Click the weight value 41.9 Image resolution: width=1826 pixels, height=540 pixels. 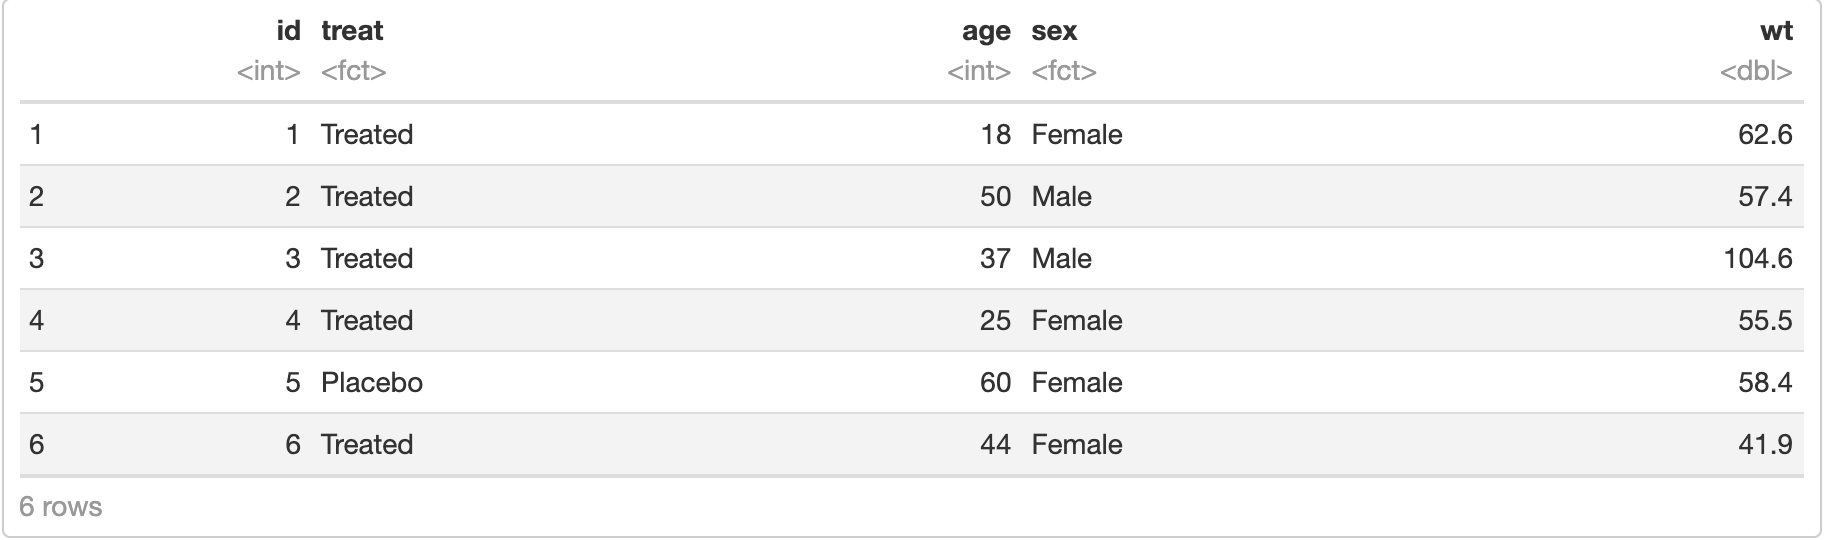(1765, 444)
